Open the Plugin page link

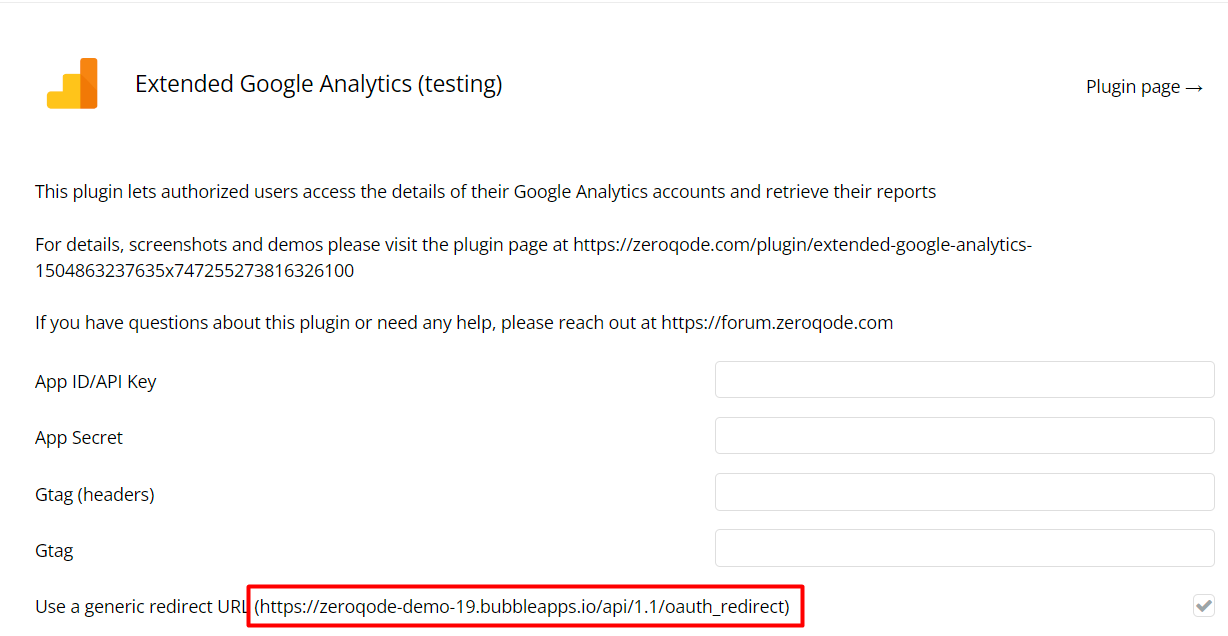click(1132, 87)
